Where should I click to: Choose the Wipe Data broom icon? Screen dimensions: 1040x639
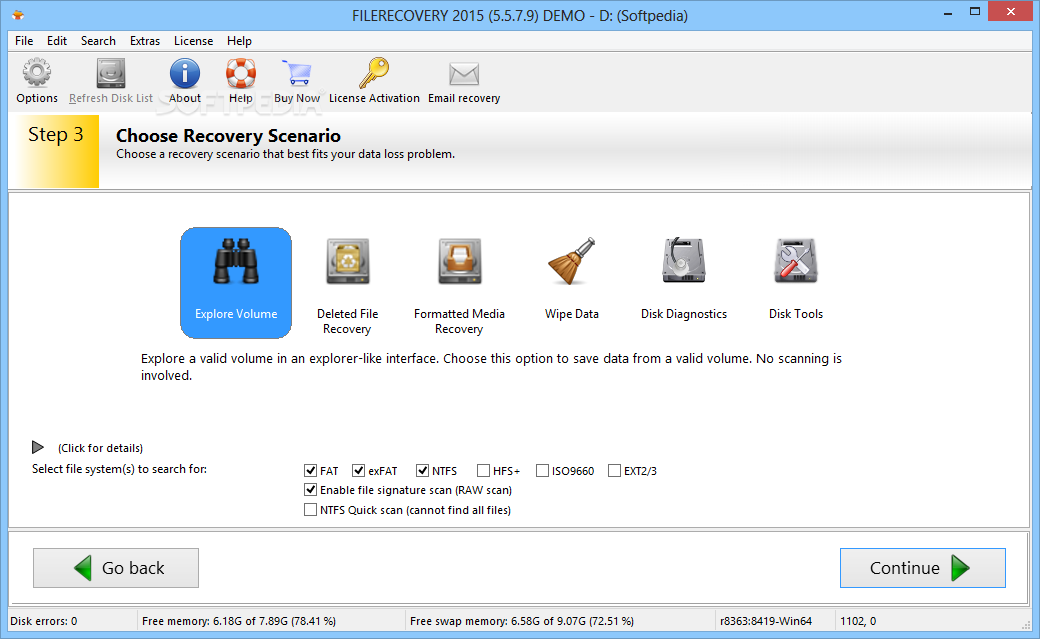tap(572, 261)
